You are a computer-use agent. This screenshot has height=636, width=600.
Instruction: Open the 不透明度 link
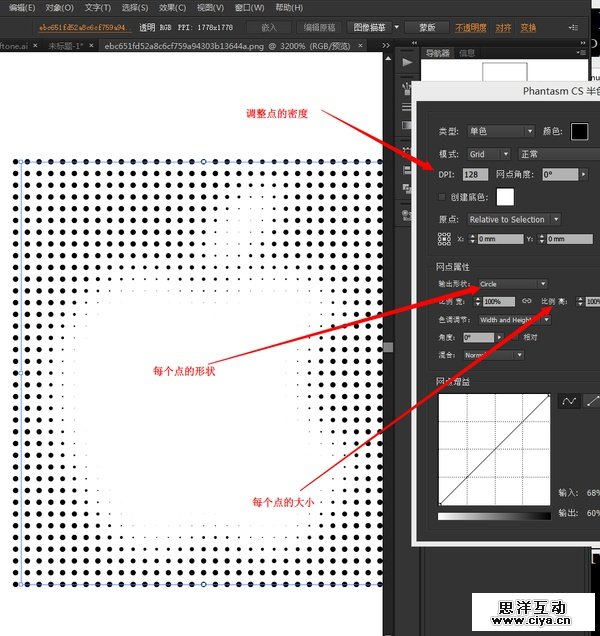pos(471,28)
